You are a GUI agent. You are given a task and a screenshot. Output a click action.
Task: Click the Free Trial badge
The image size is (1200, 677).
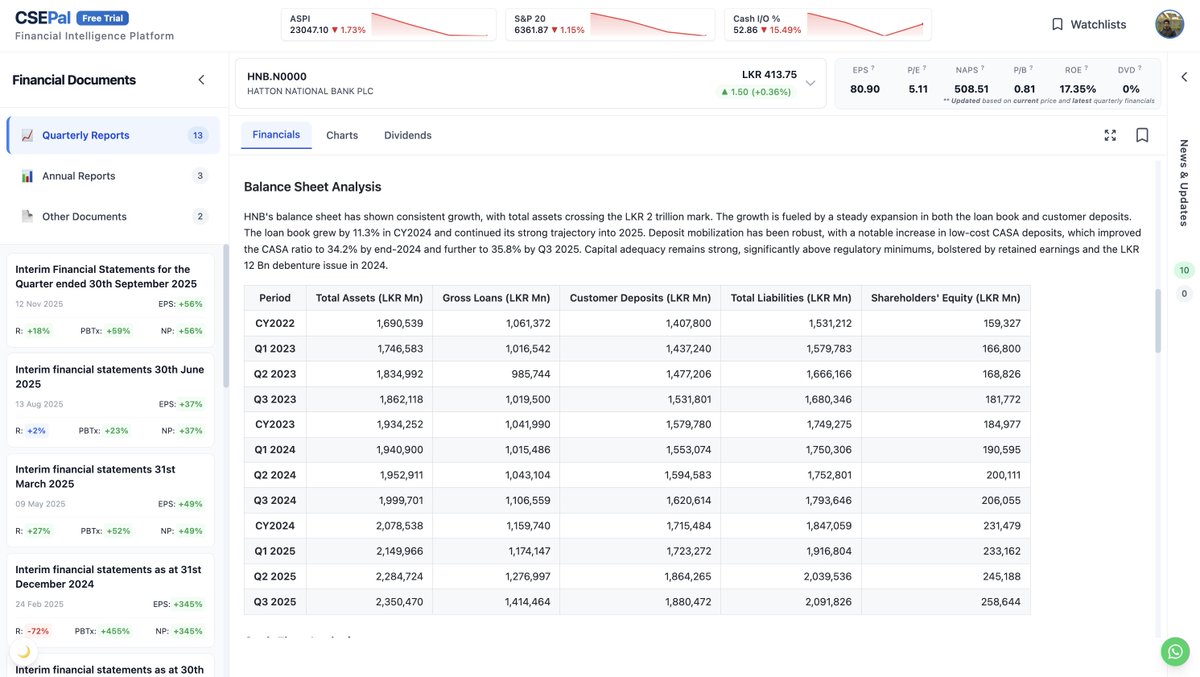103,18
